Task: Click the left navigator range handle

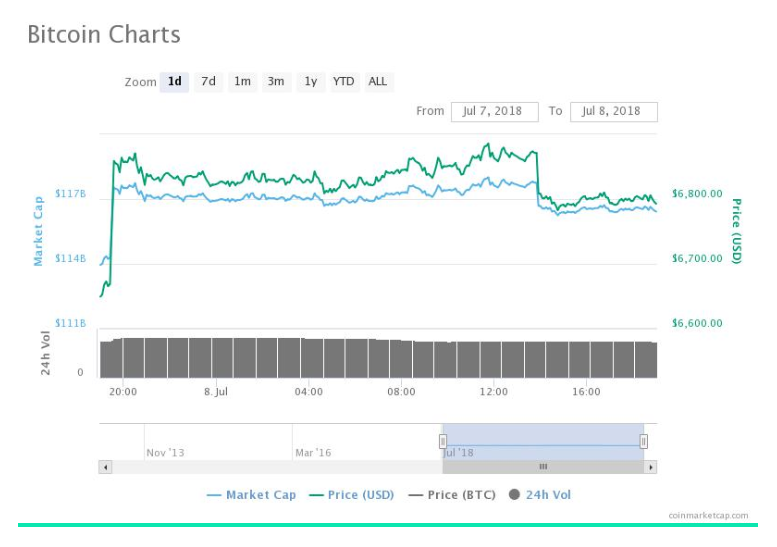Action: click(442, 441)
